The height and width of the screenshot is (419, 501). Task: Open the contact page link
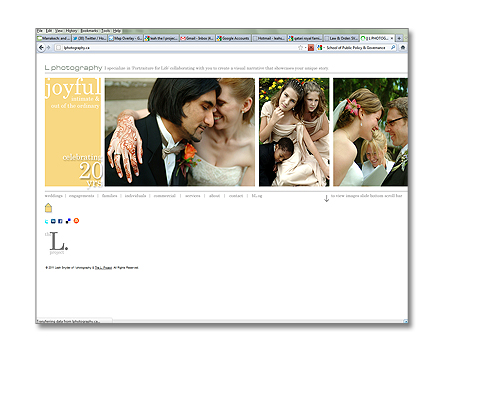click(236, 196)
